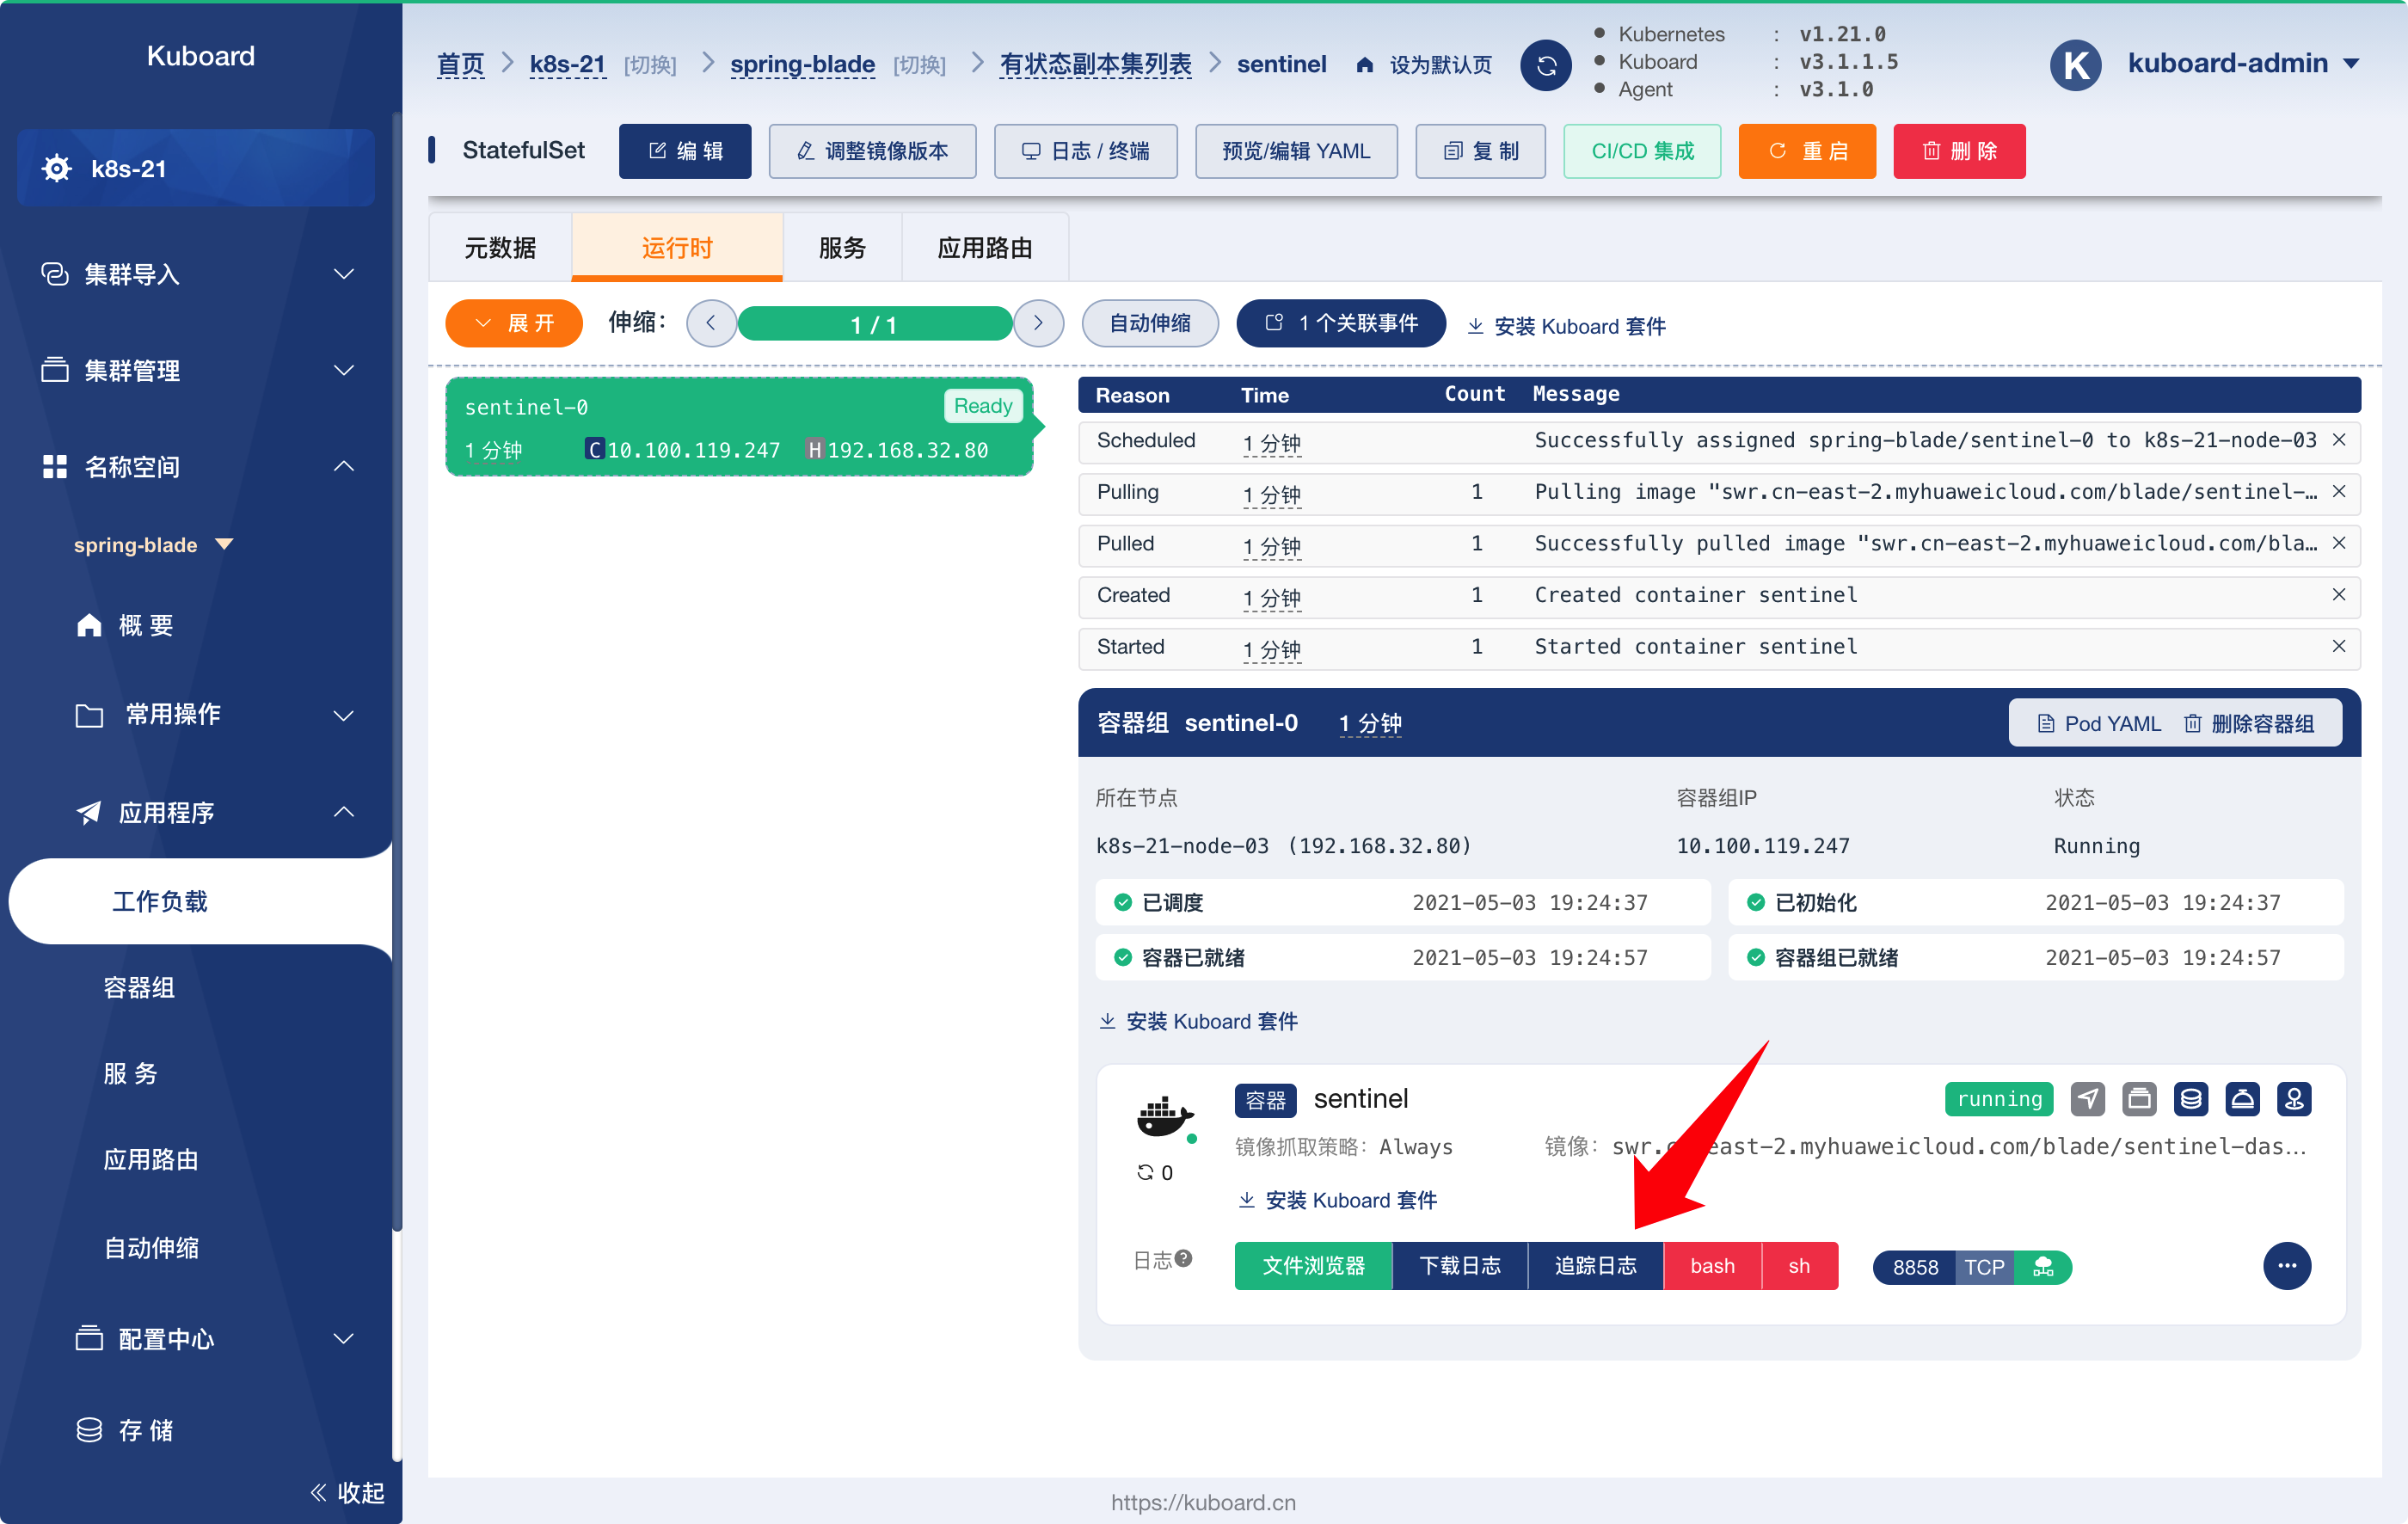Click the Docker whale icon of sentinel container

click(1164, 1116)
